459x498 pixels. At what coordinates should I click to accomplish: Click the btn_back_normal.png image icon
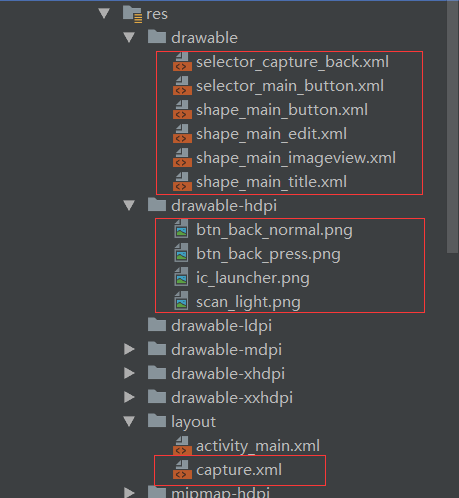pyautogui.click(x=181, y=230)
